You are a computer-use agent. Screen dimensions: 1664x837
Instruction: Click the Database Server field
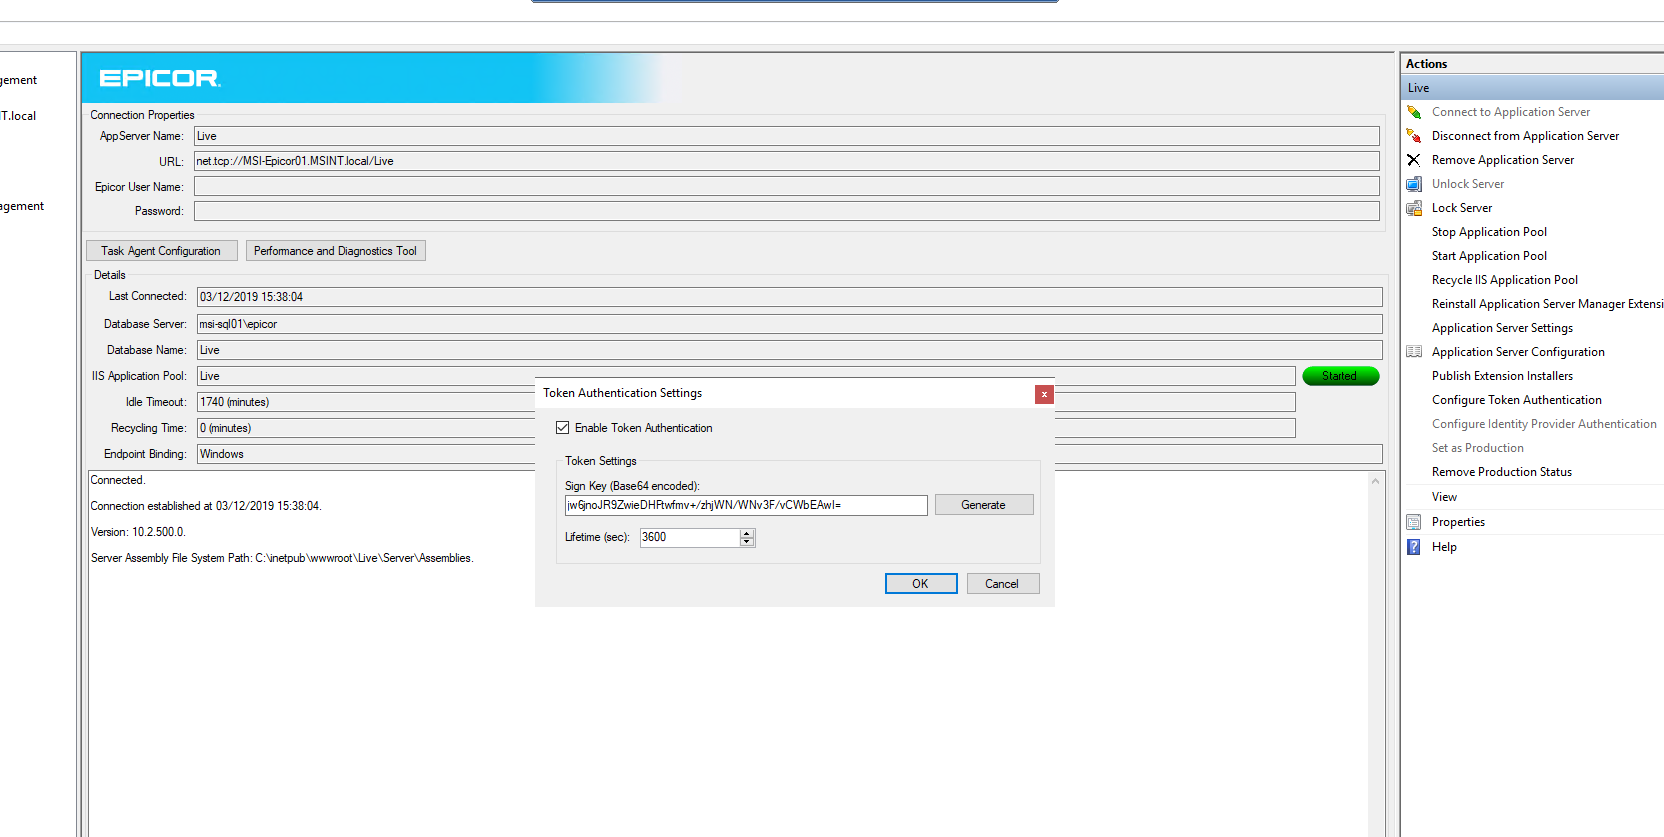point(790,324)
